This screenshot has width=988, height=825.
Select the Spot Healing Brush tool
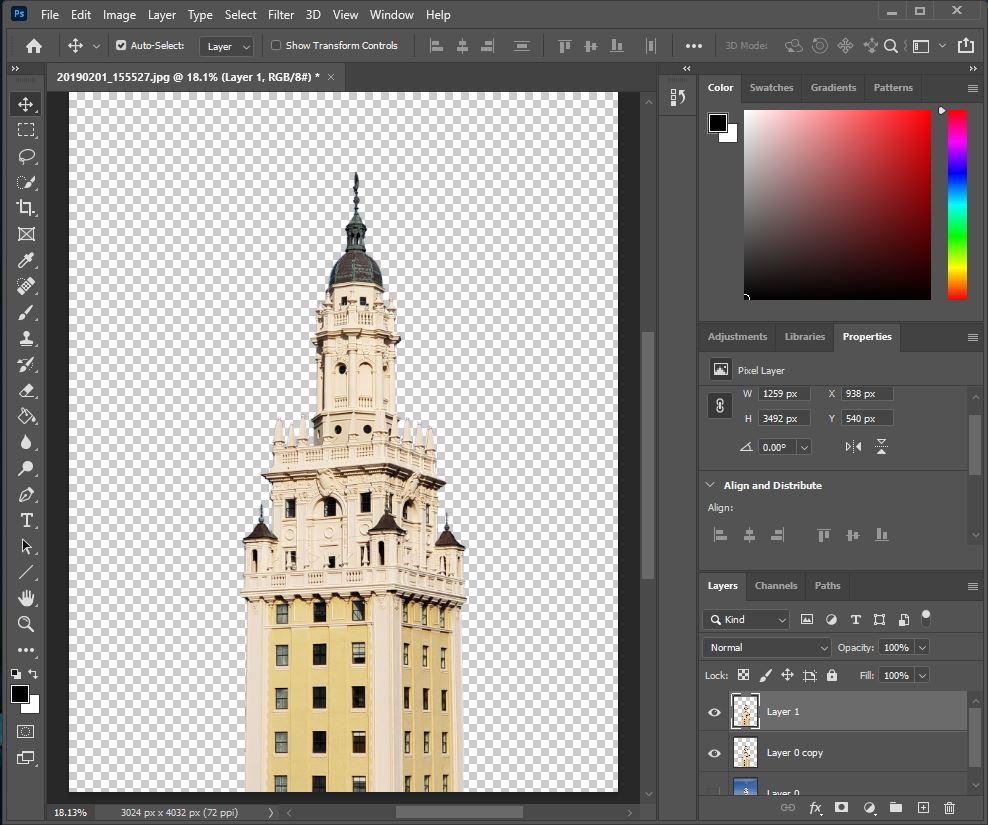click(x=26, y=286)
